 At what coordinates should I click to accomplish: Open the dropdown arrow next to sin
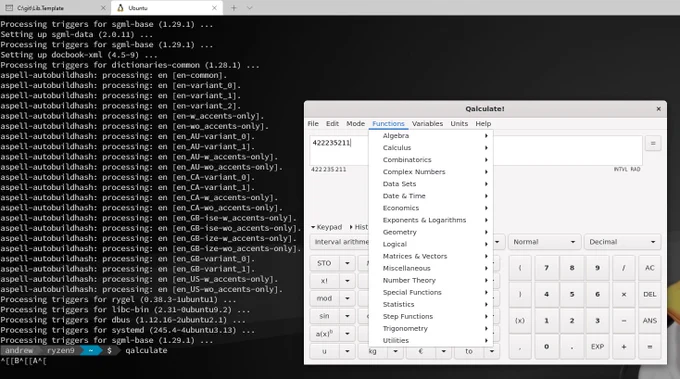(347, 316)
